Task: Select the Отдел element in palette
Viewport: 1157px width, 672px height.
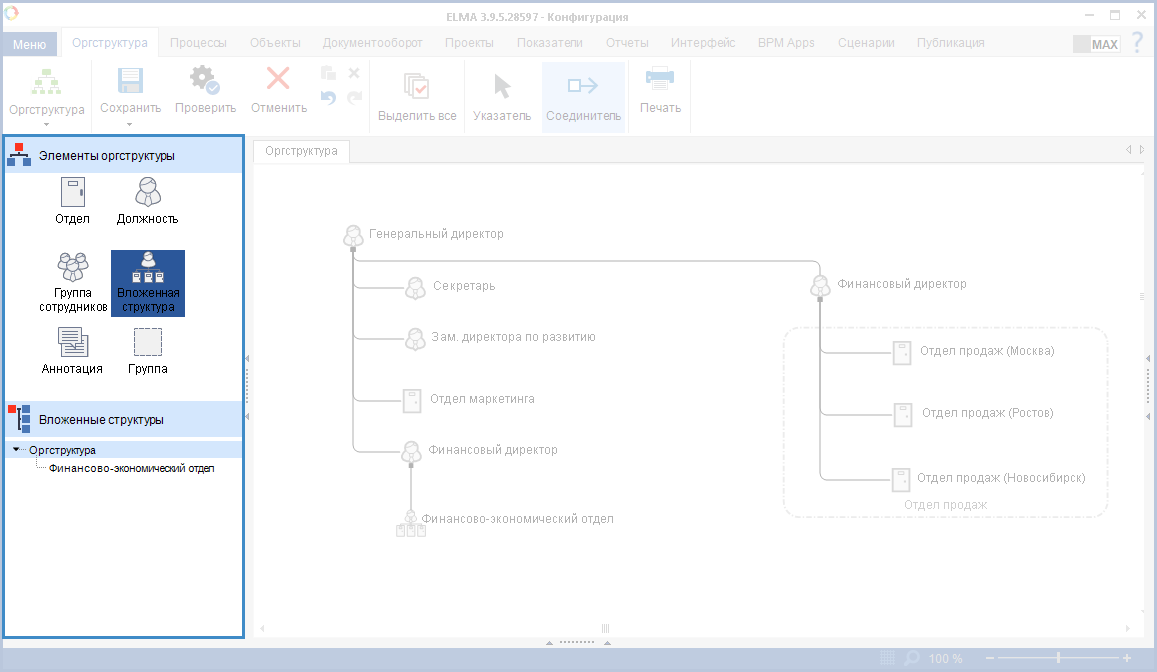Action: point(72,201)
